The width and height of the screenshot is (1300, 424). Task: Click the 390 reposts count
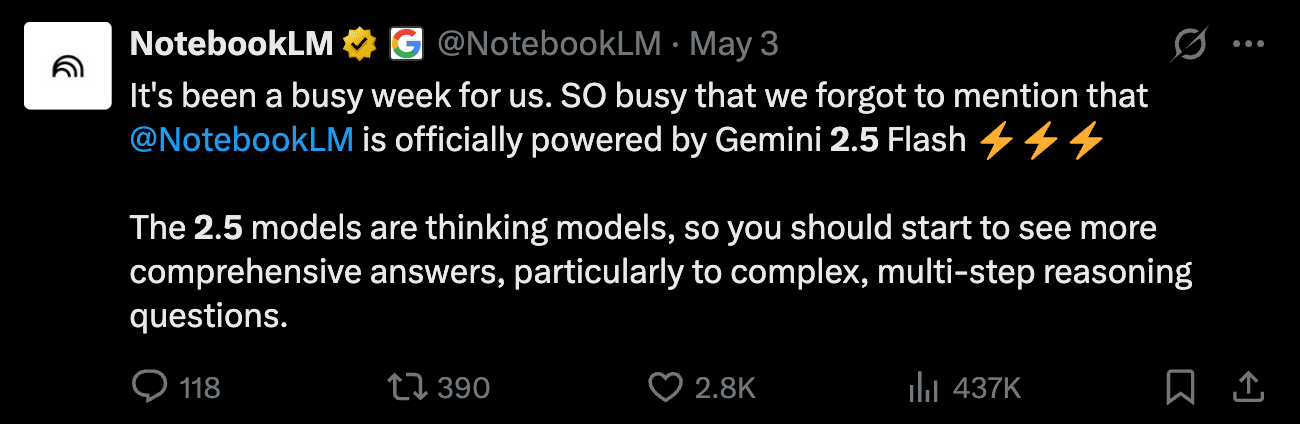click(x=464, y=388)
